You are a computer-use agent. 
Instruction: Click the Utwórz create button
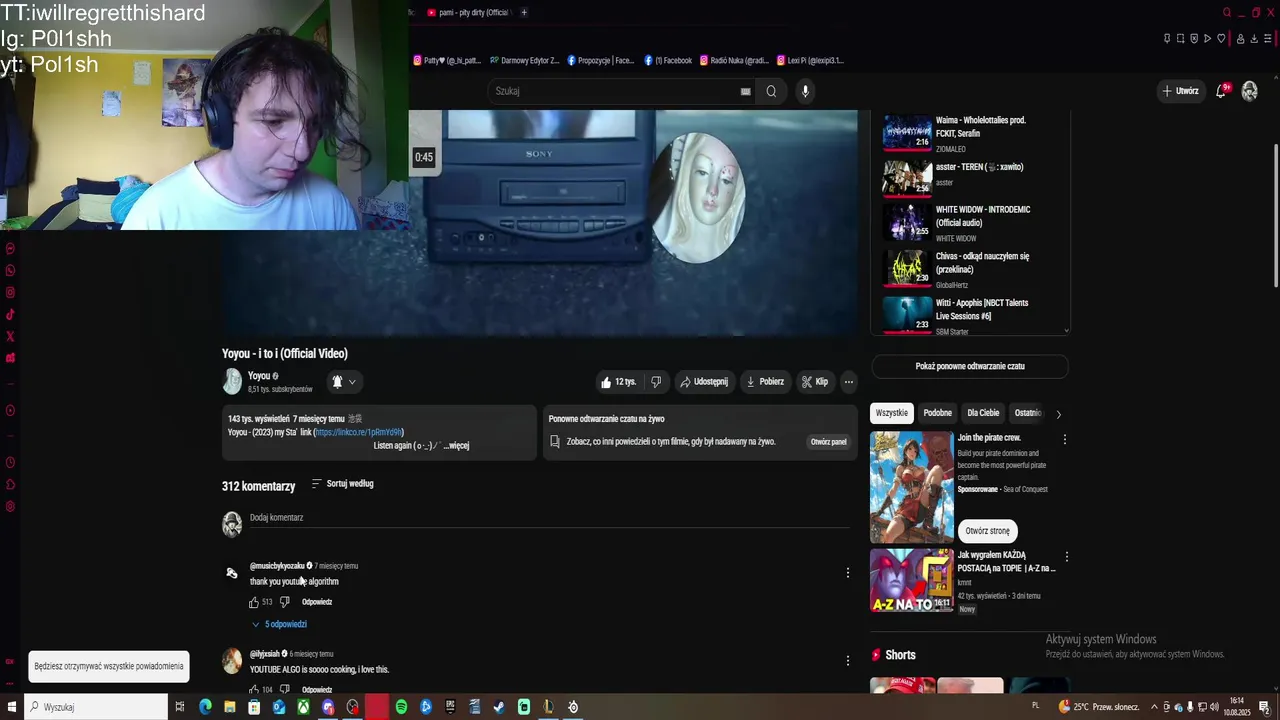click(x=1180, y=91)
